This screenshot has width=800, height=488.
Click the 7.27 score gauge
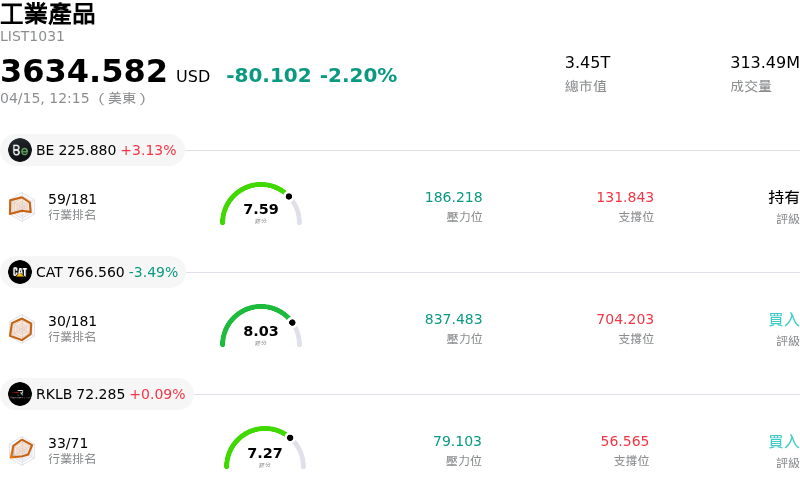tap(265, 449)
